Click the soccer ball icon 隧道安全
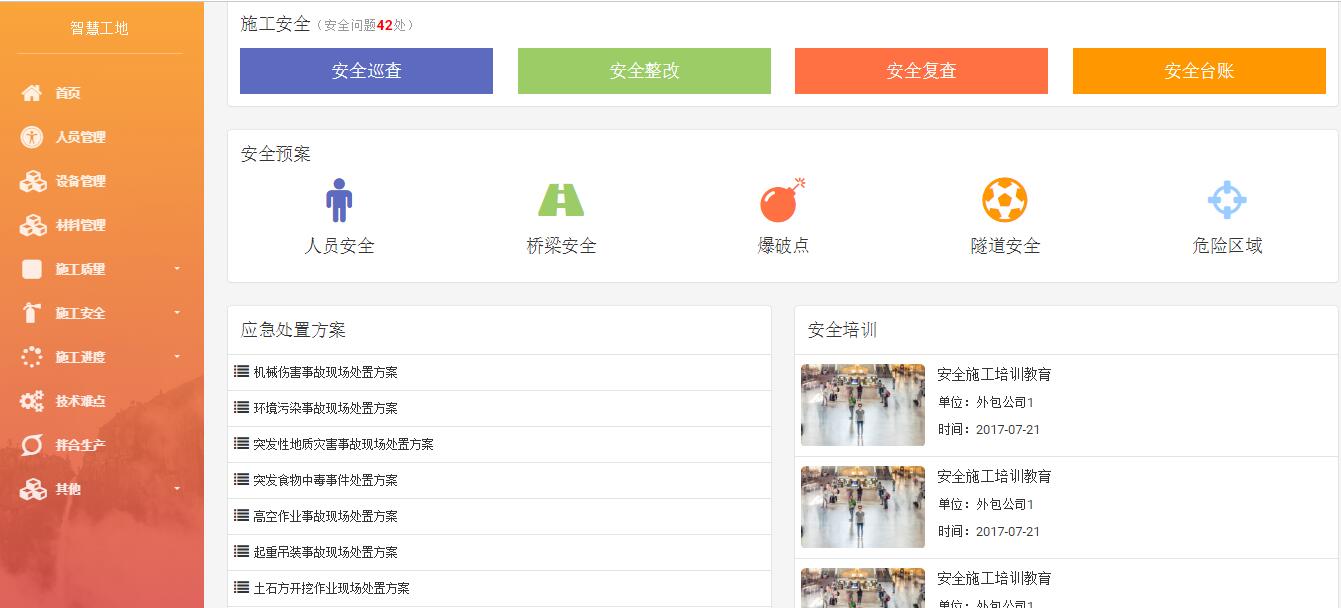Screen dimensions: 1341x608 1004,200
